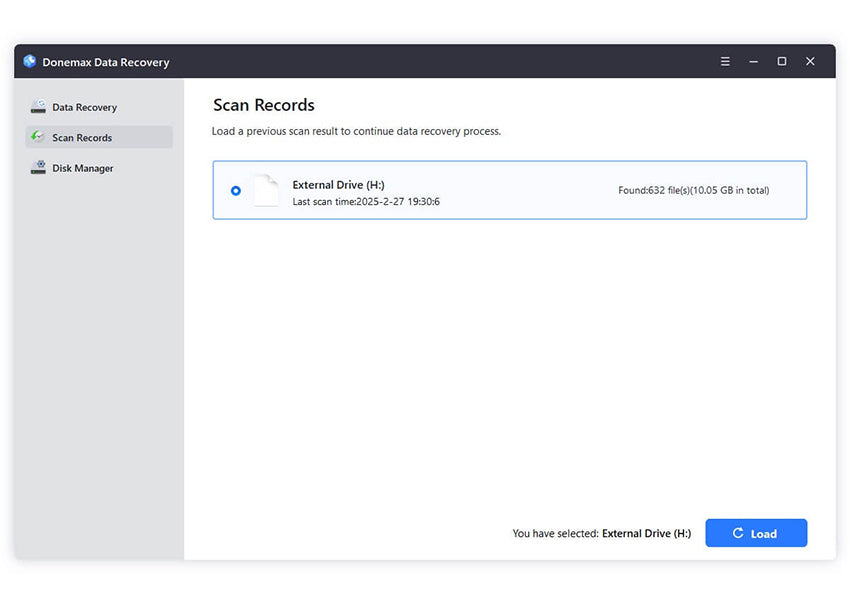Click the Data Recovery drive icon in sidebar
This screenshot has height=604, width=850.
click(x=38, y=107)
